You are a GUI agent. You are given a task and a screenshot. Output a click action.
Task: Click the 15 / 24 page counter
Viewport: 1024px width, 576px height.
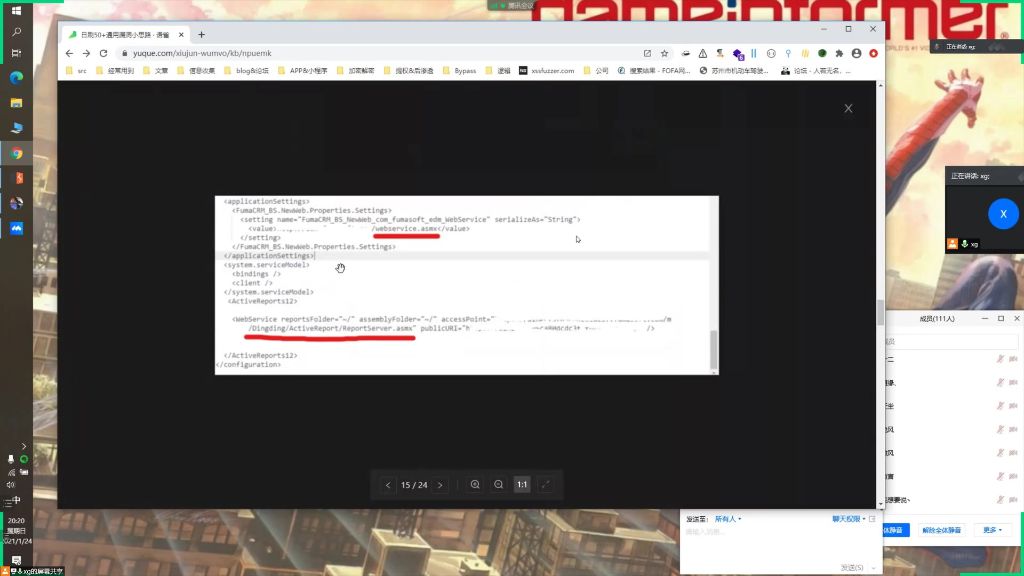(x=414, y=485)
